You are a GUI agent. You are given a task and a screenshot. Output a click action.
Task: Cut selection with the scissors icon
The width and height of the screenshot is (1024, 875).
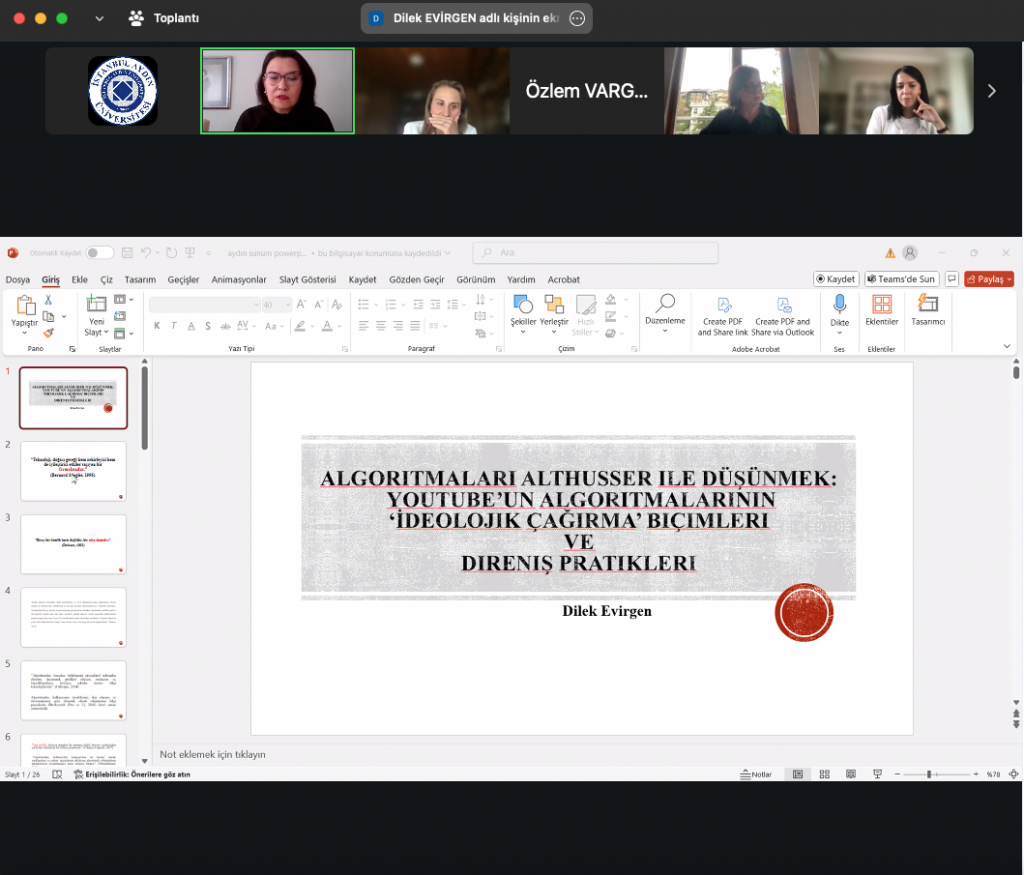click(x=48, y=300)
